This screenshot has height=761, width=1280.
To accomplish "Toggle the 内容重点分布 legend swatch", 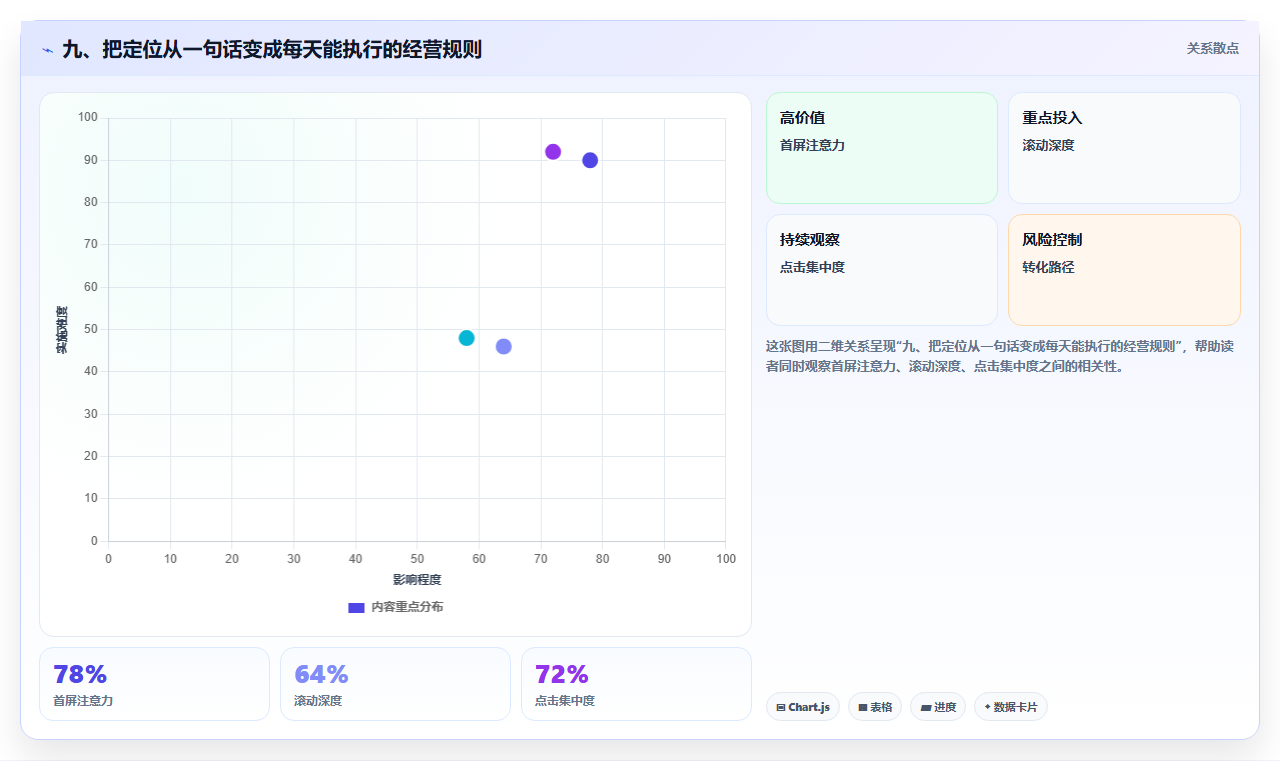I will 356,607.
